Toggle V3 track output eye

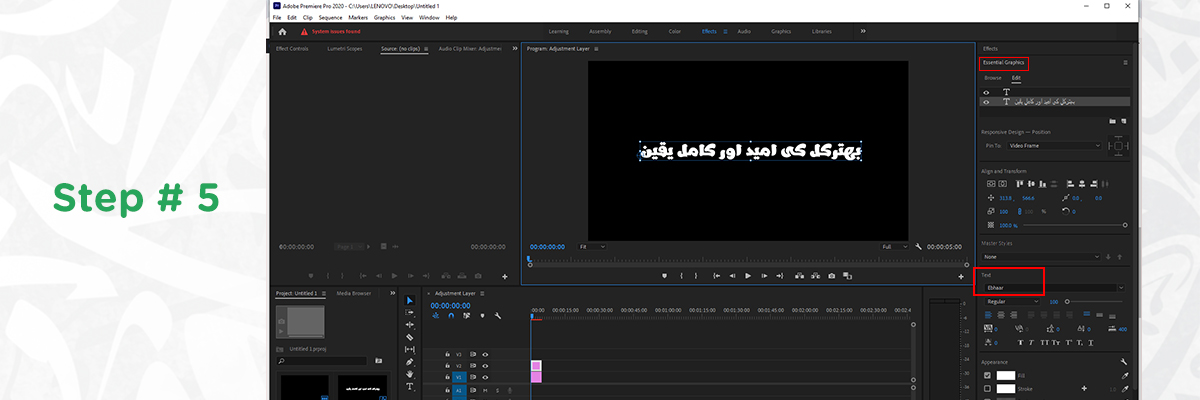point(485,354)
